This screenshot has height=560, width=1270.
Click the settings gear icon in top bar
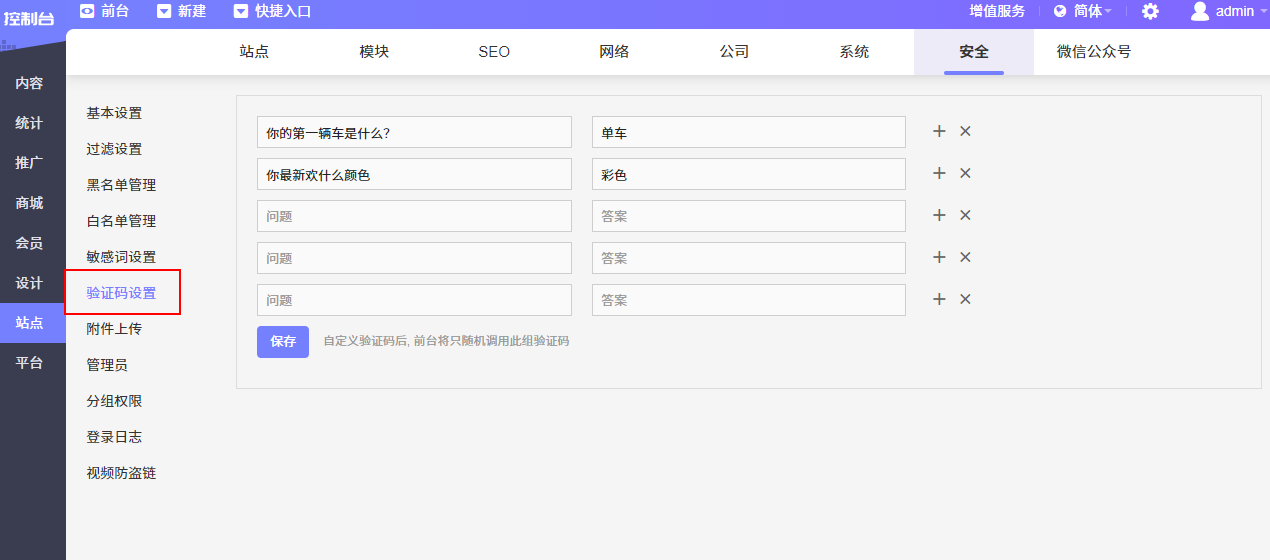1150,12
